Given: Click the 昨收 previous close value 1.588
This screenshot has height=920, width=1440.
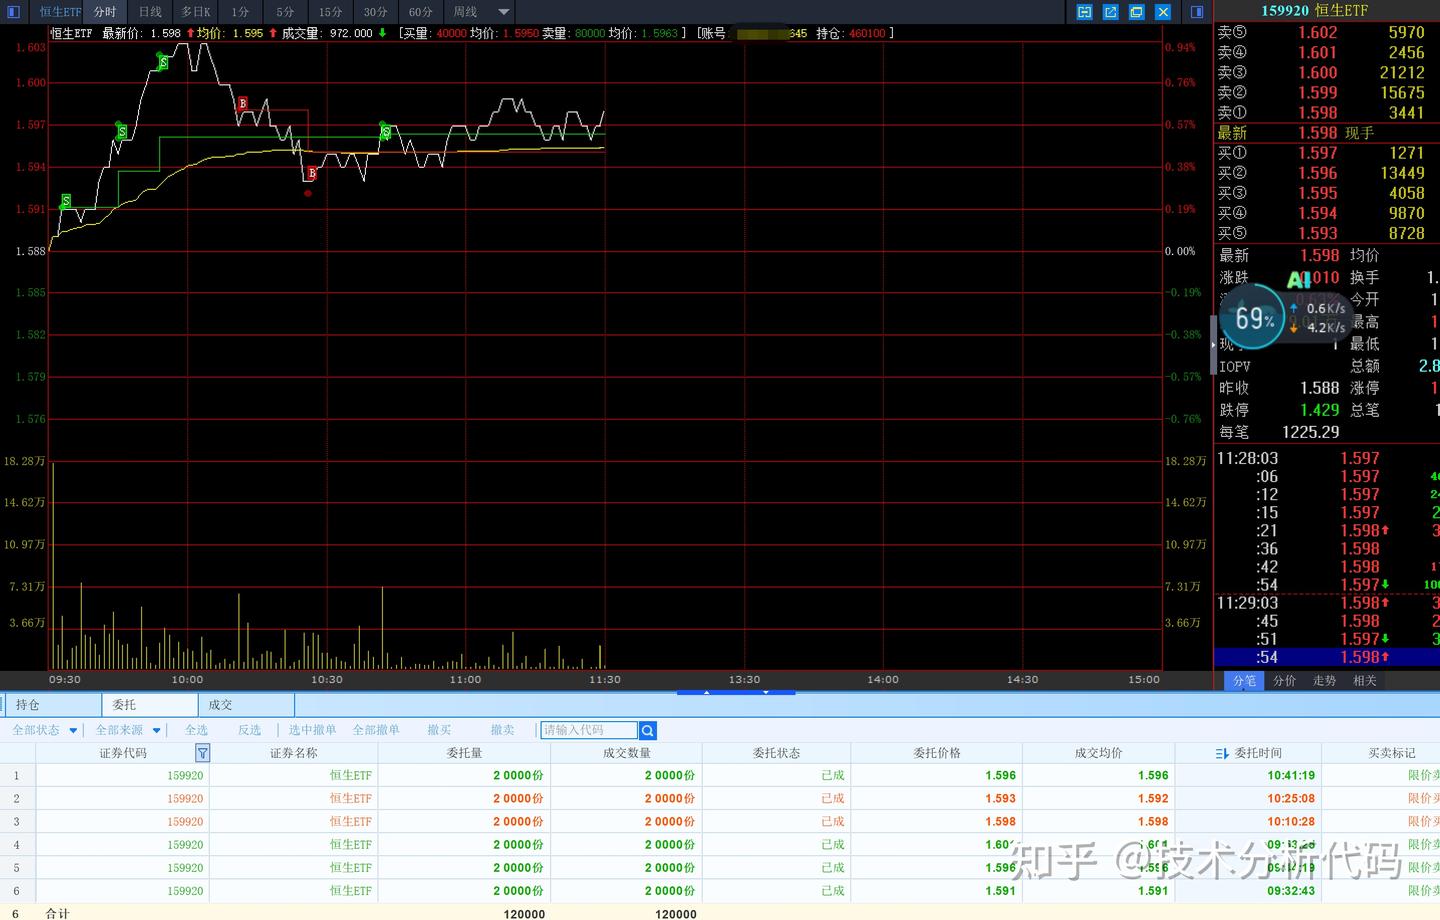Looking at the screenshot, I should pyautogui.click(x=1319, y=388).
